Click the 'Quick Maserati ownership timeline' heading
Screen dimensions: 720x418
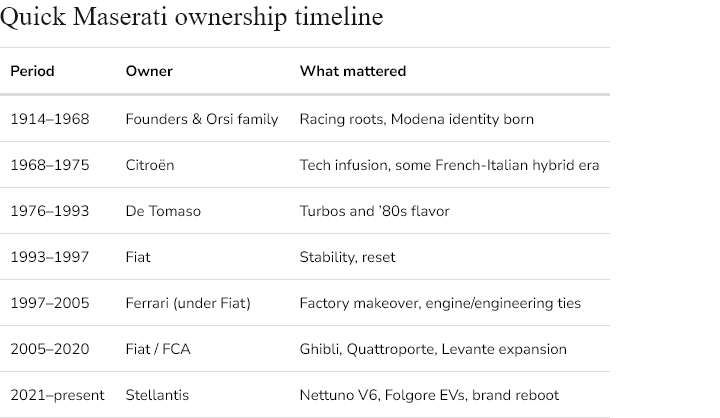(191, 17)
